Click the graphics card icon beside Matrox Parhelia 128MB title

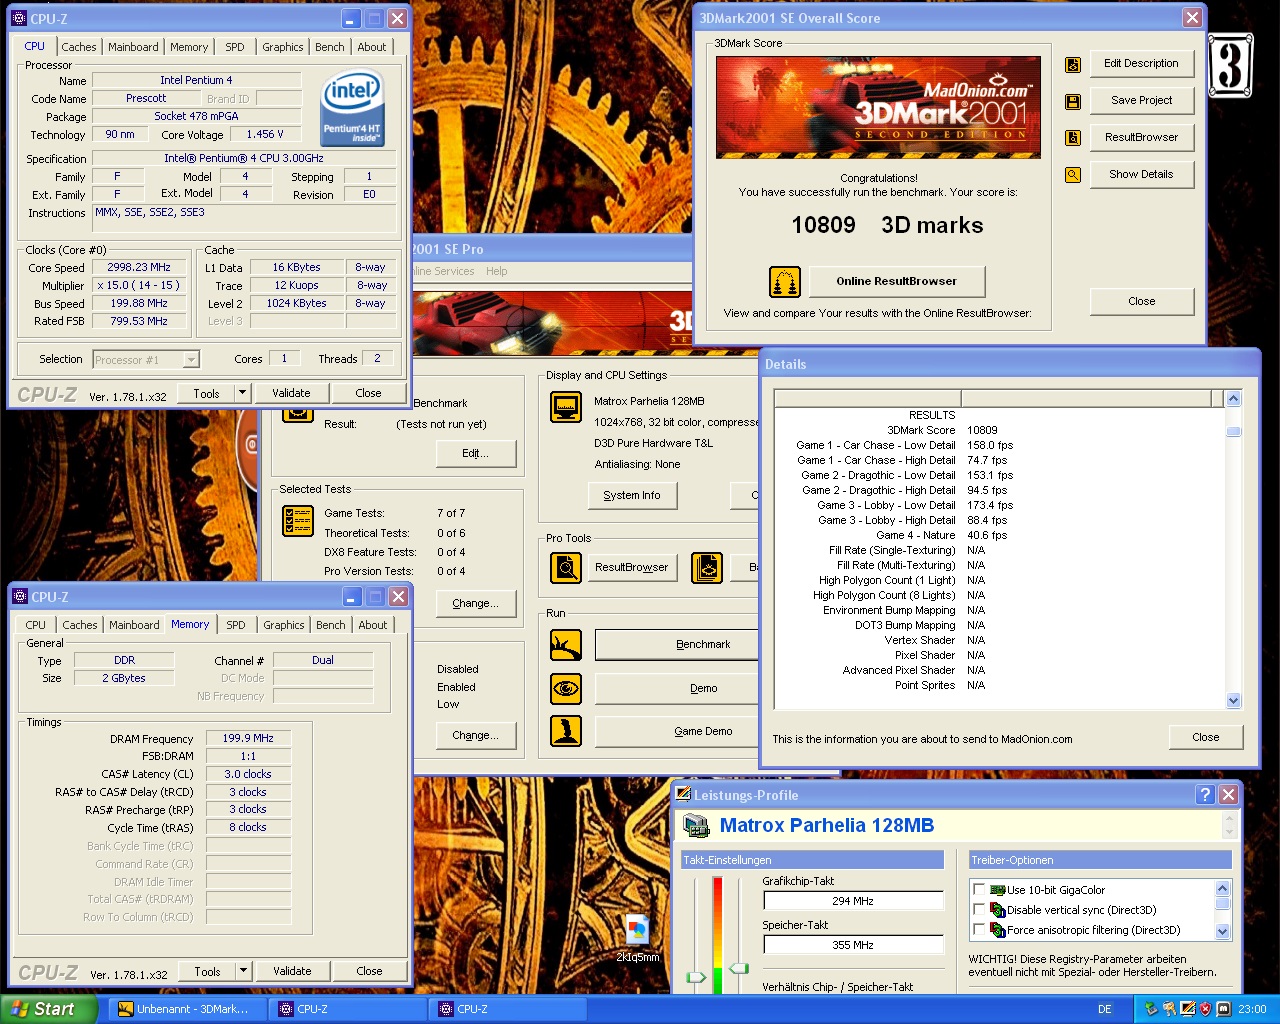click(696, 826)
